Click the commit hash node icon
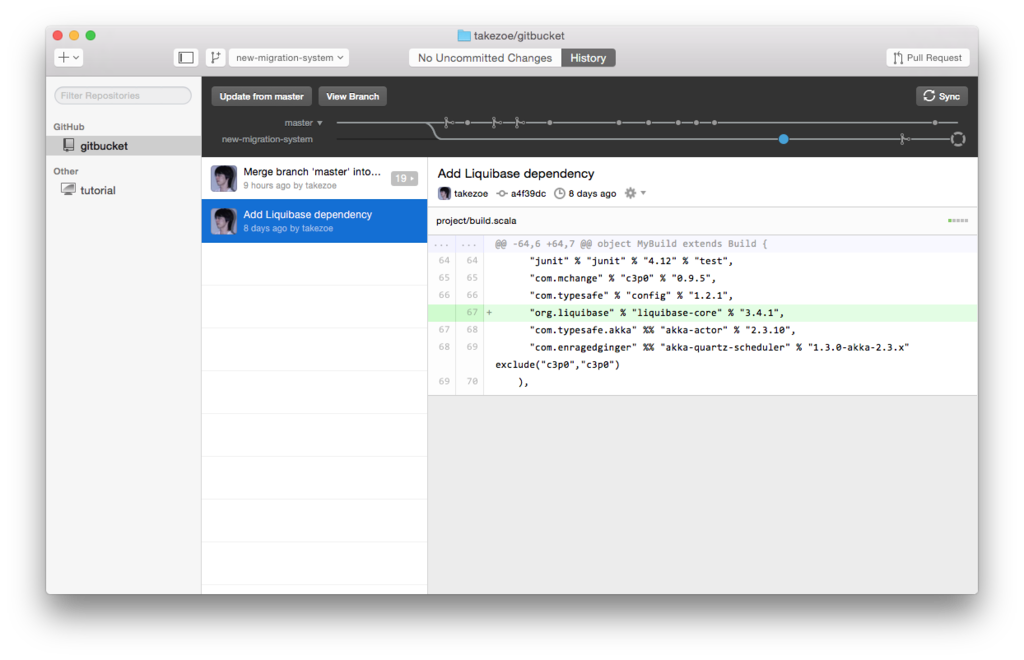 tap(502, 193)
